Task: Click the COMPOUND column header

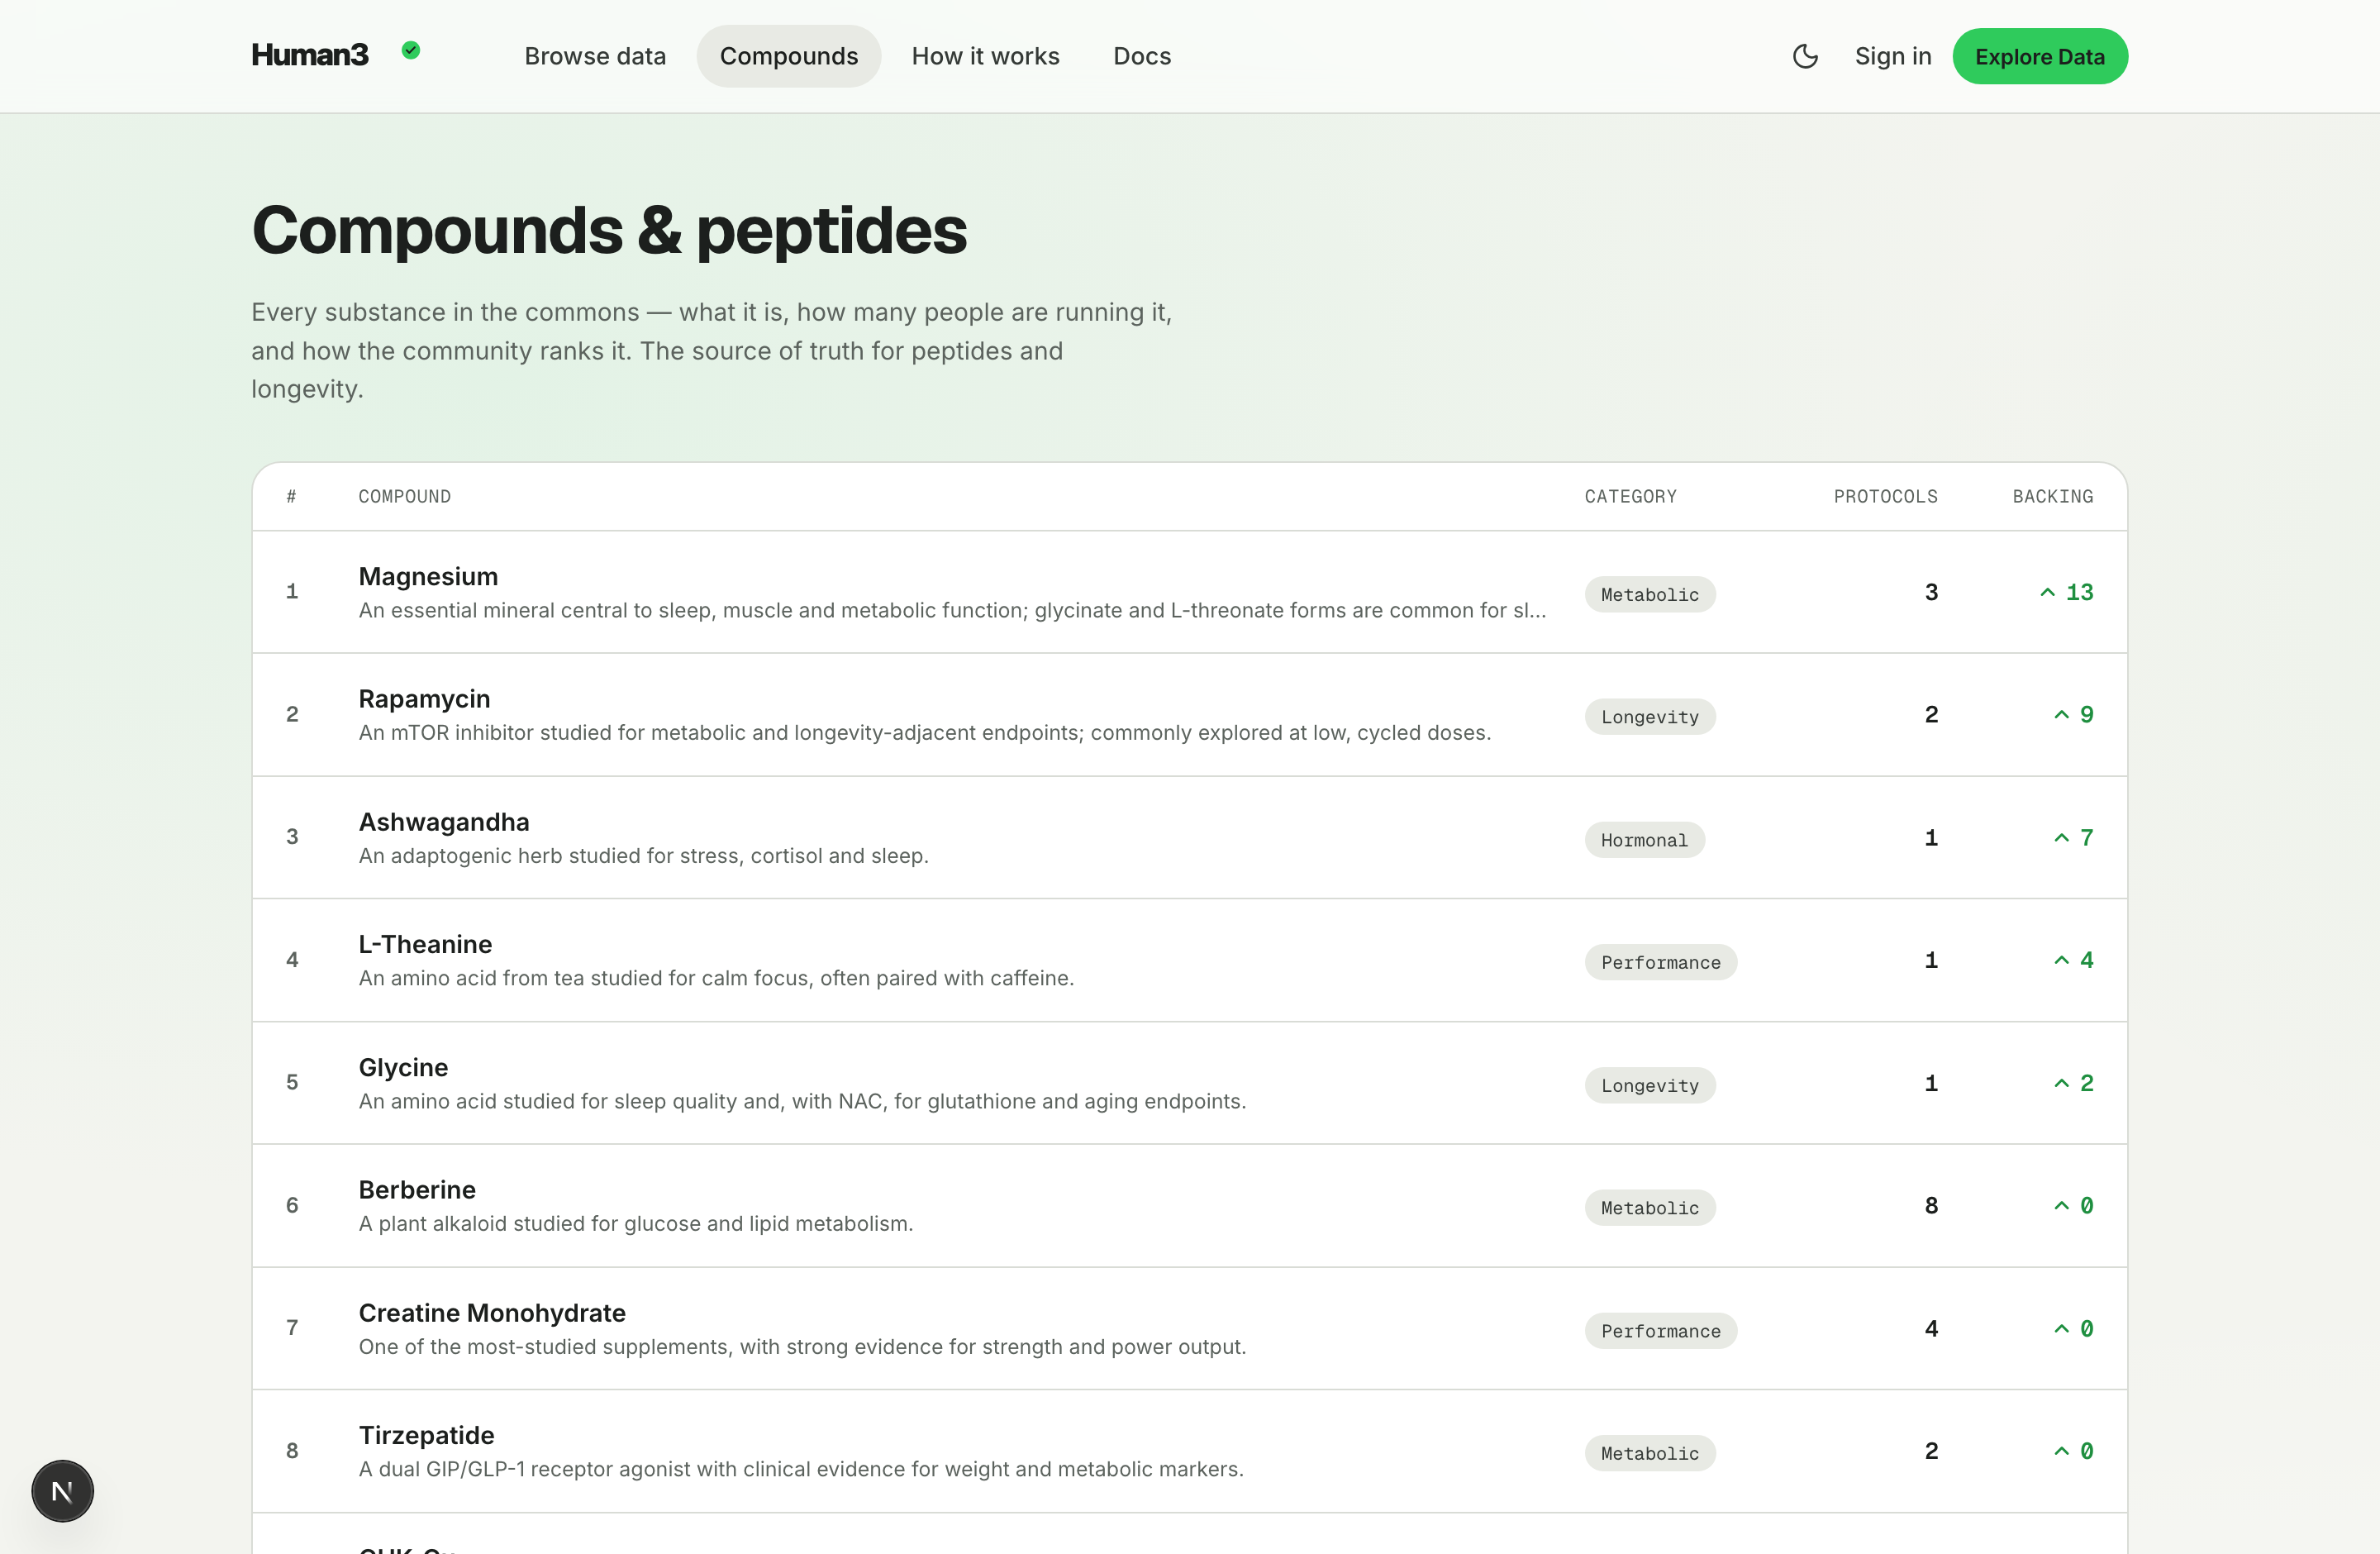Action: pyautogui.click(x=405, y=496)
